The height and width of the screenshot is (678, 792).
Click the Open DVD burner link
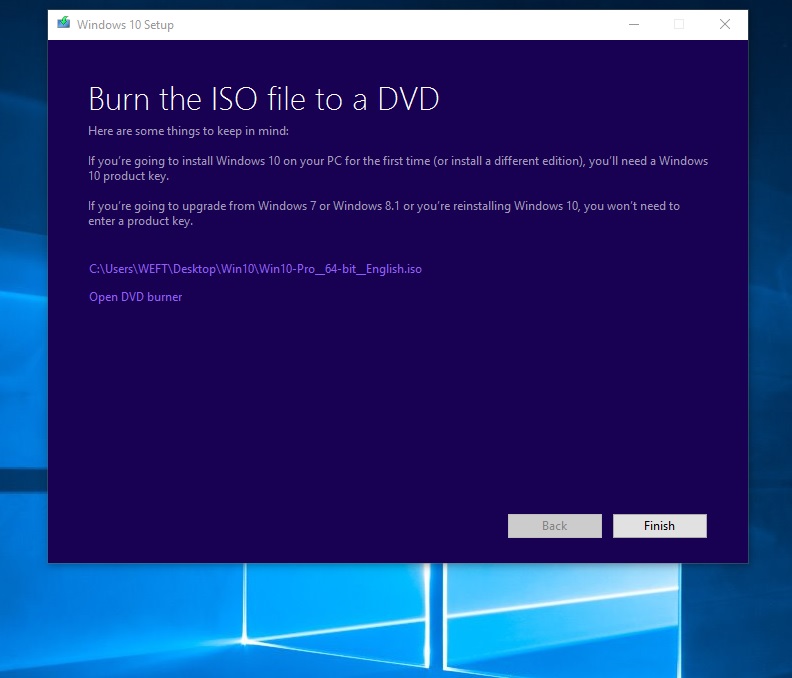(x=135, y=297)
